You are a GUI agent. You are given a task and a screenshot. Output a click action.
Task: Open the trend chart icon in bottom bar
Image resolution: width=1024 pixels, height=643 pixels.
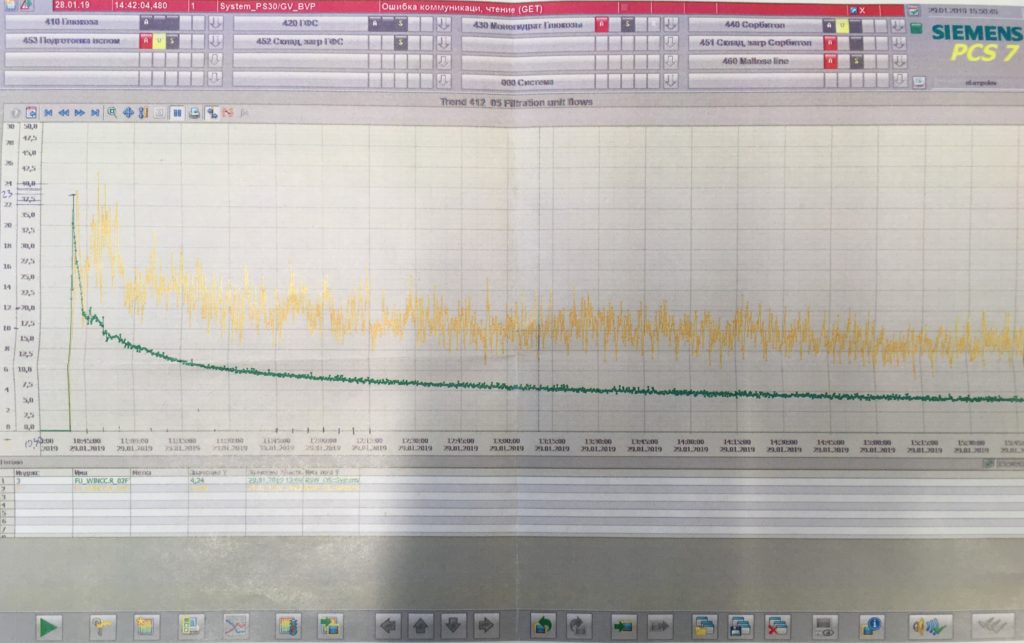coord(236,627)
